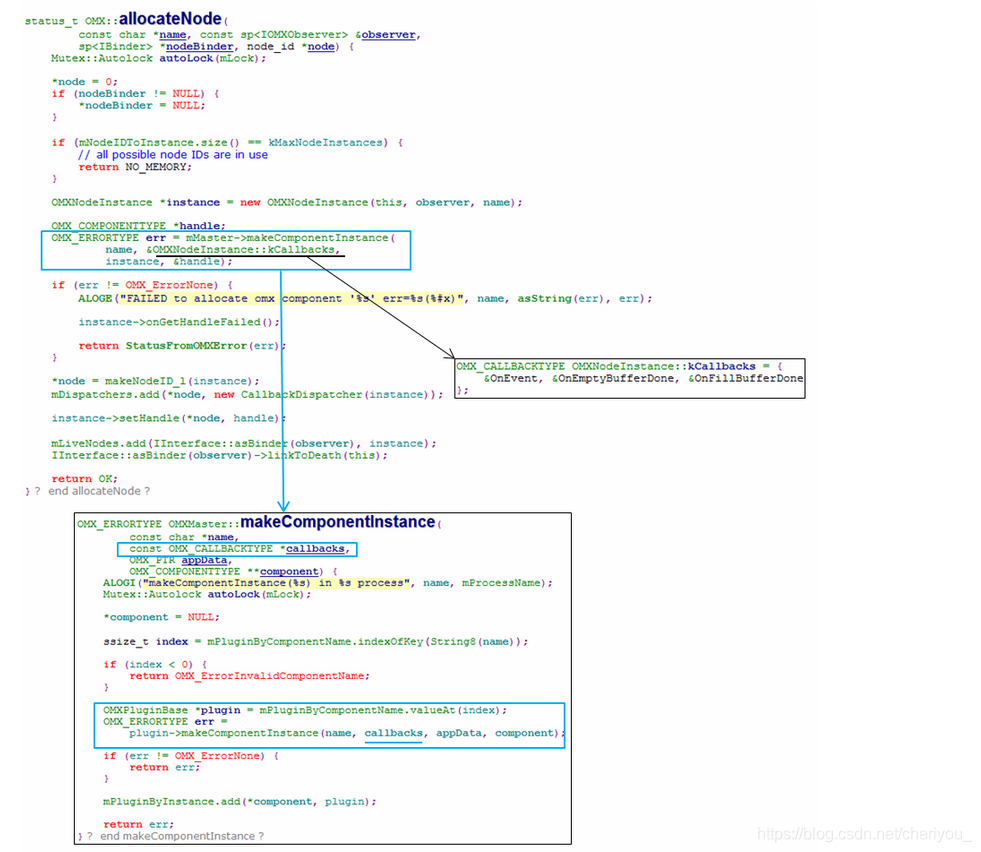Open the underlined "observer" reference
The height and width of the screenshot is (852, 981).
[390, 33]
